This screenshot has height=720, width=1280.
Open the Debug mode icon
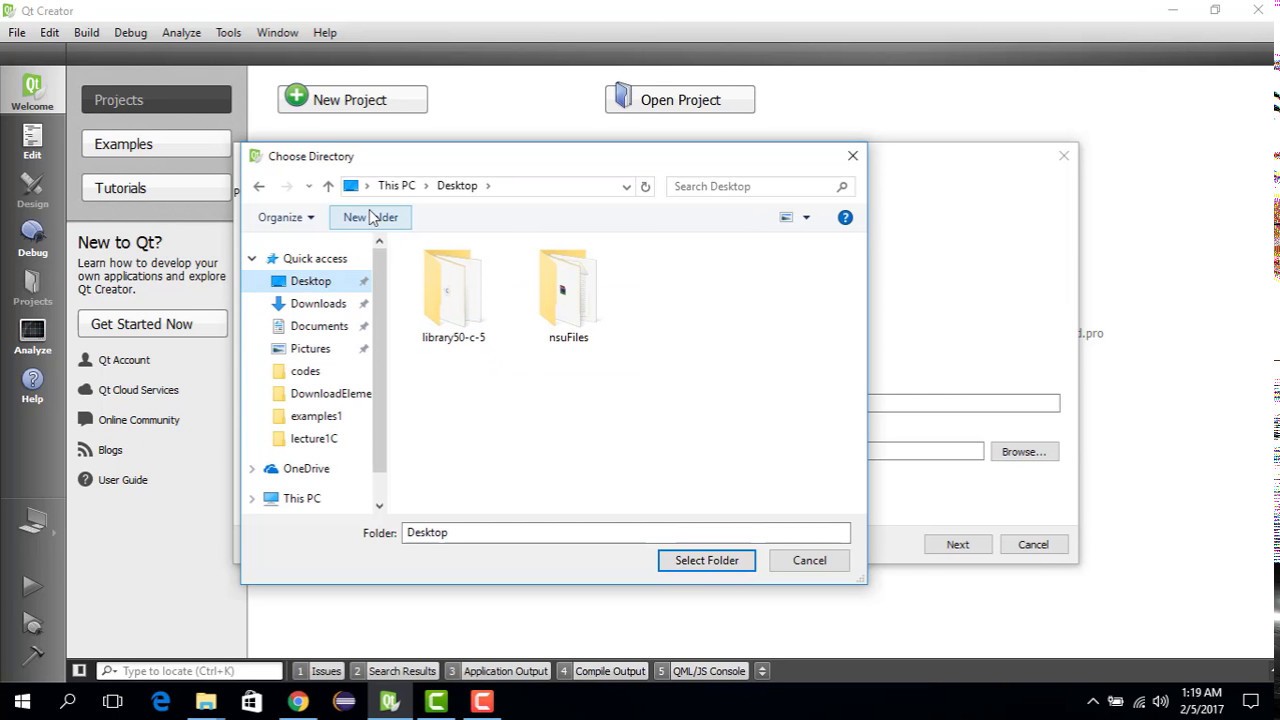32,240
